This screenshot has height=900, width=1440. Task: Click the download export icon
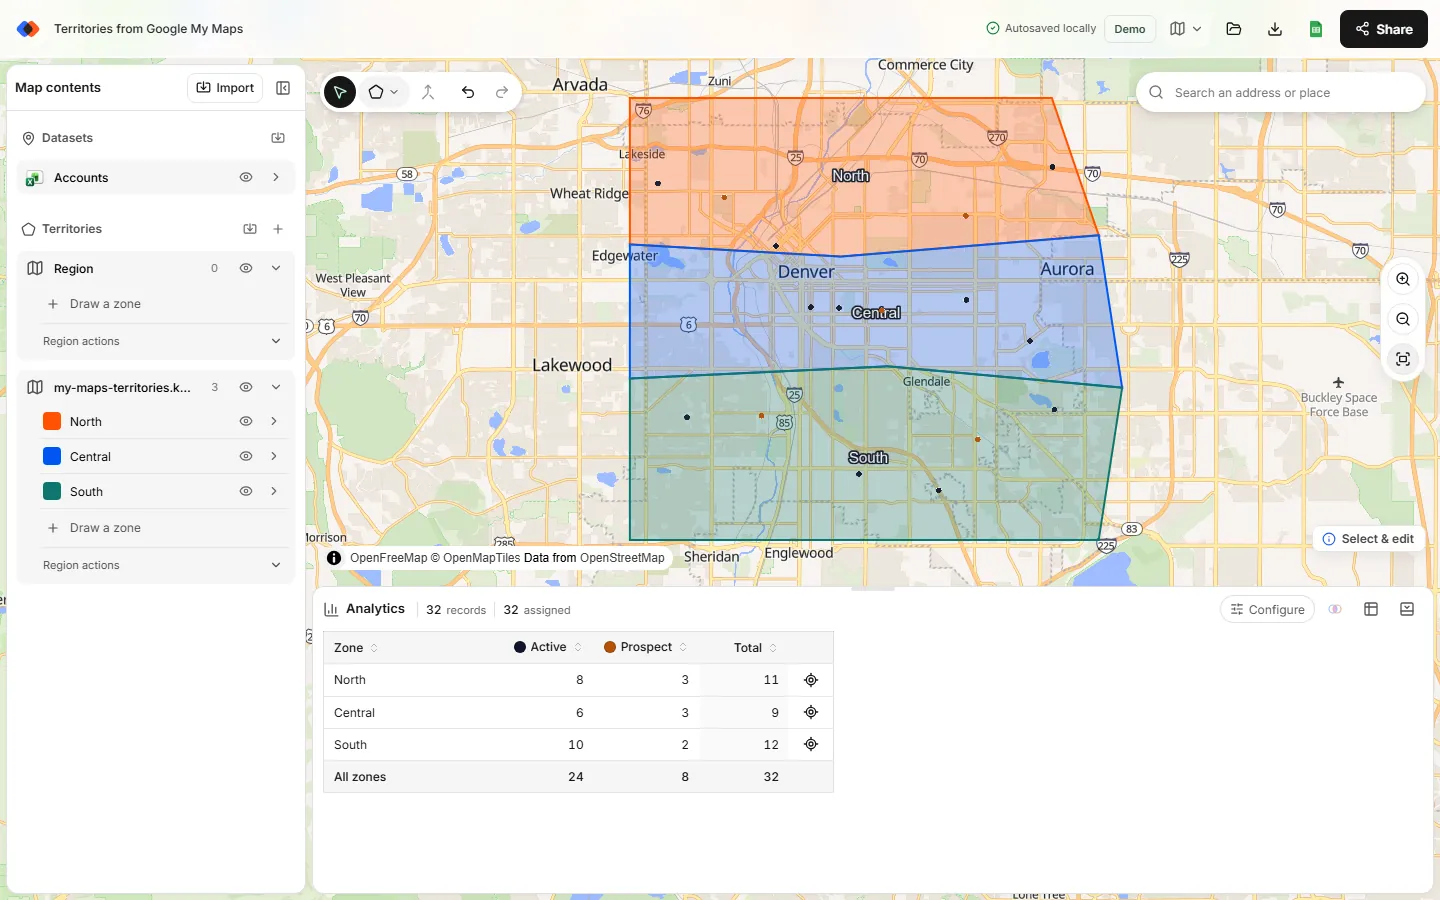(x=1275, y=29)
